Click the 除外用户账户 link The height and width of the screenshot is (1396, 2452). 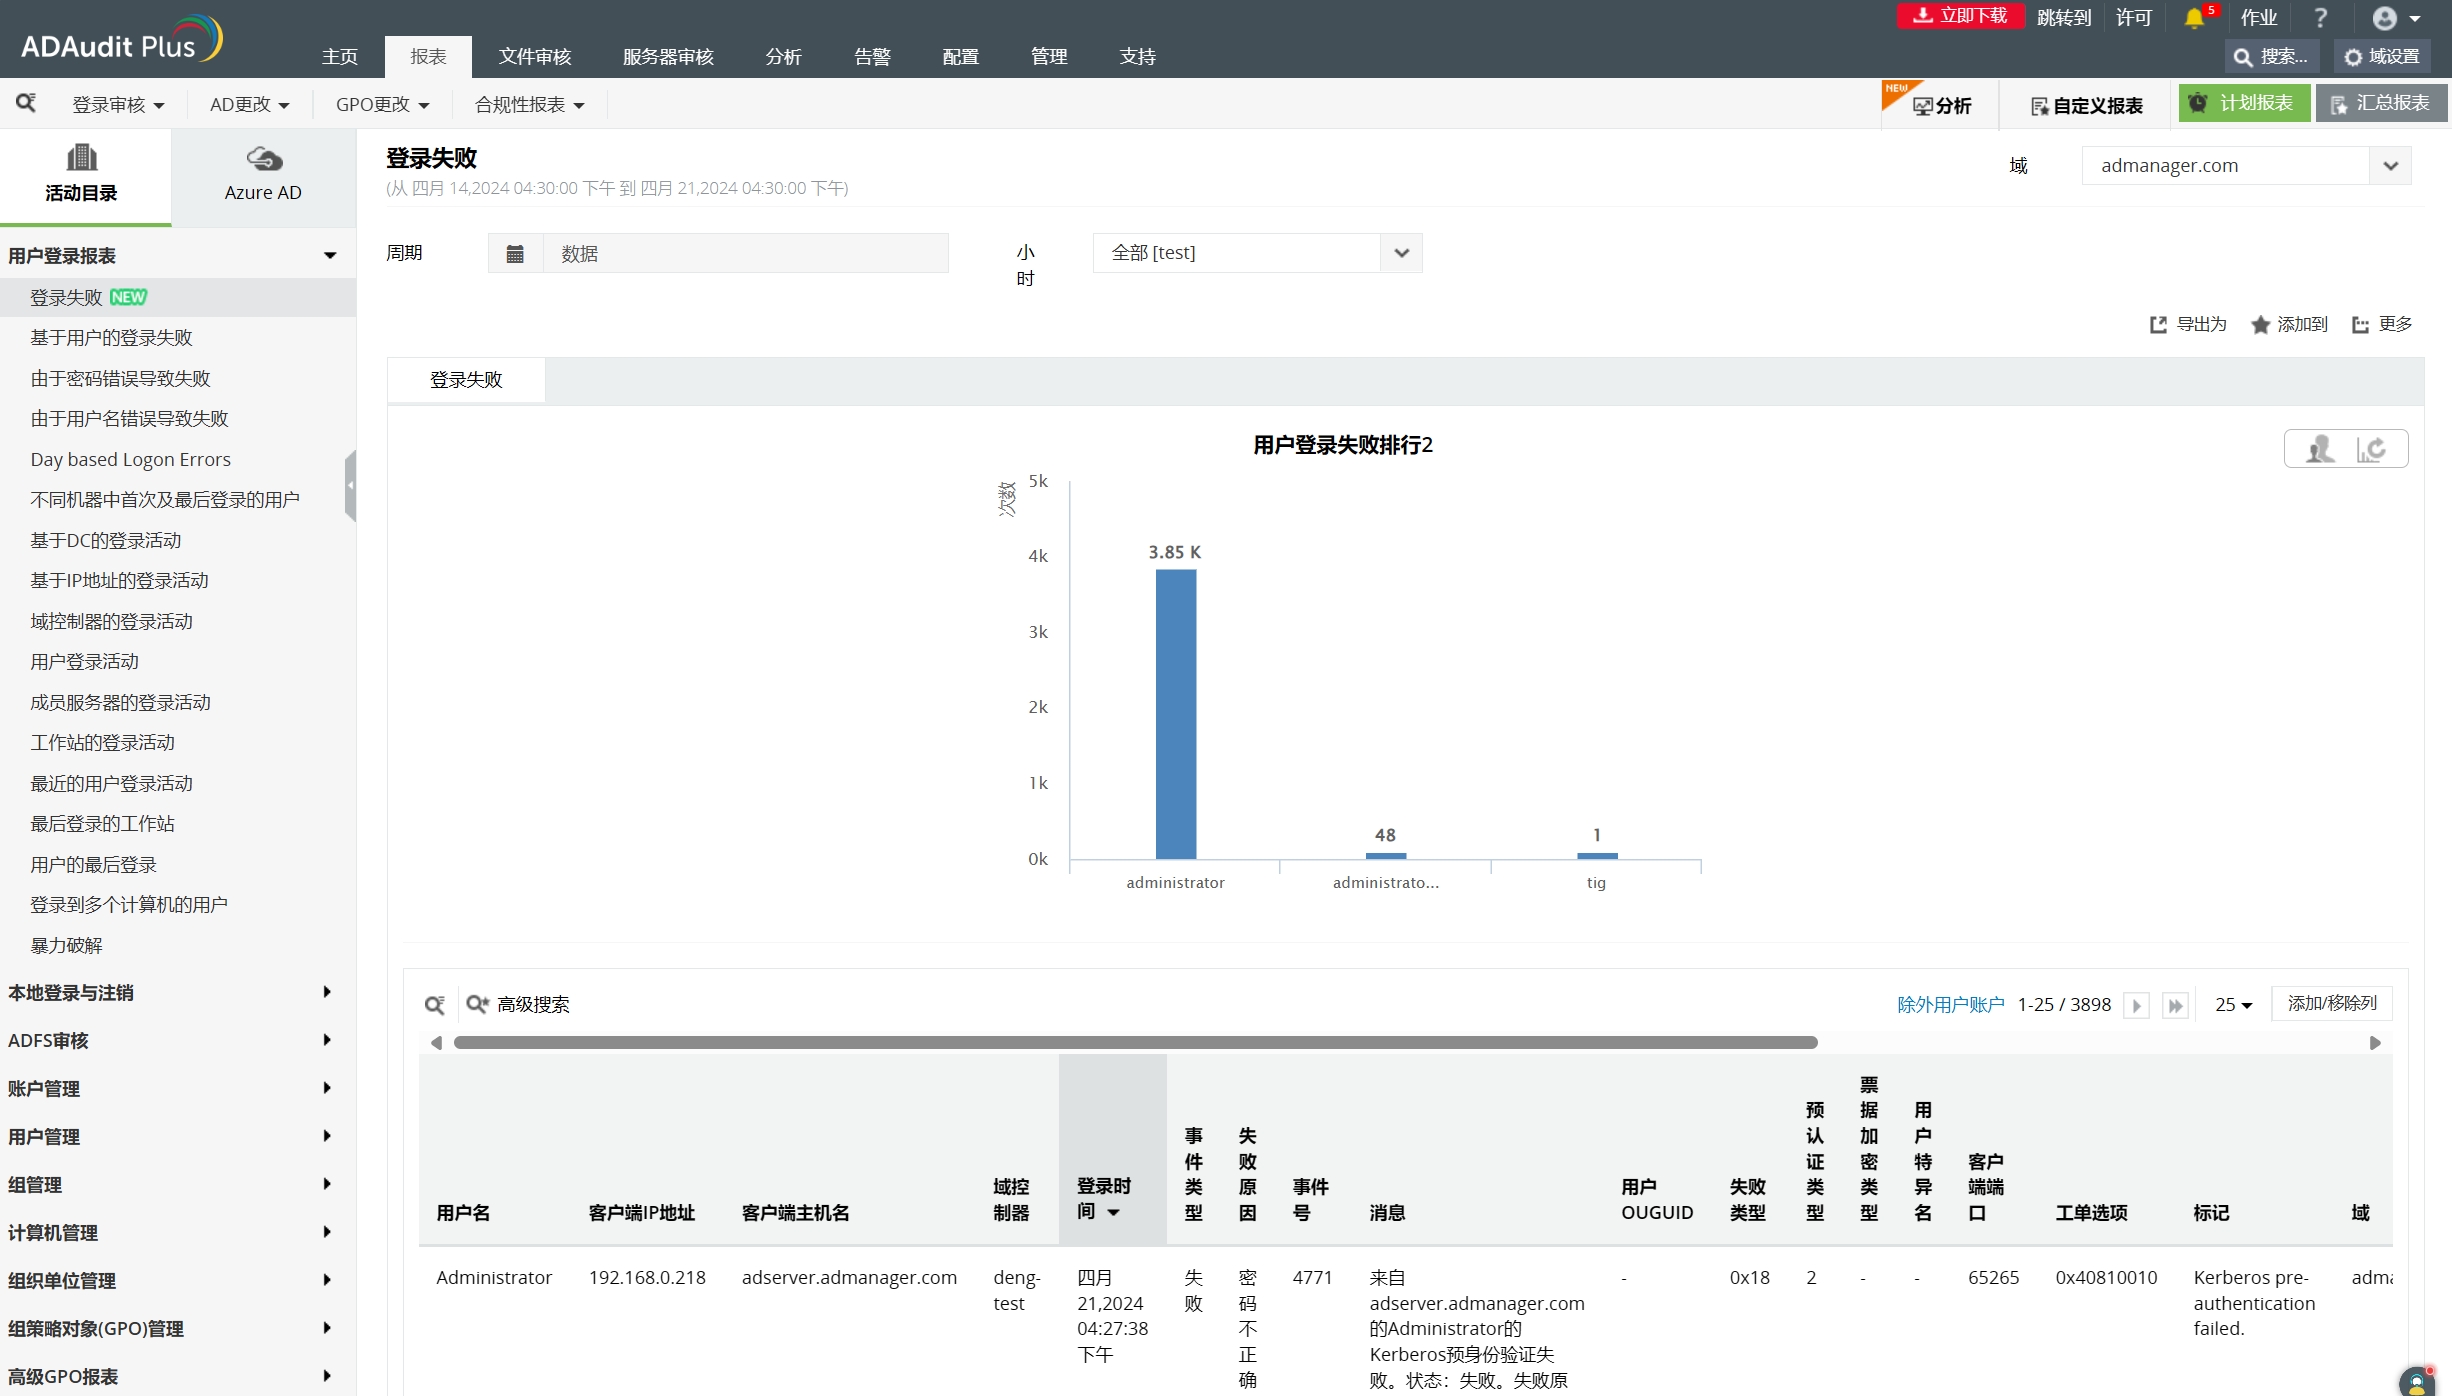(x=1950, y=1005)
